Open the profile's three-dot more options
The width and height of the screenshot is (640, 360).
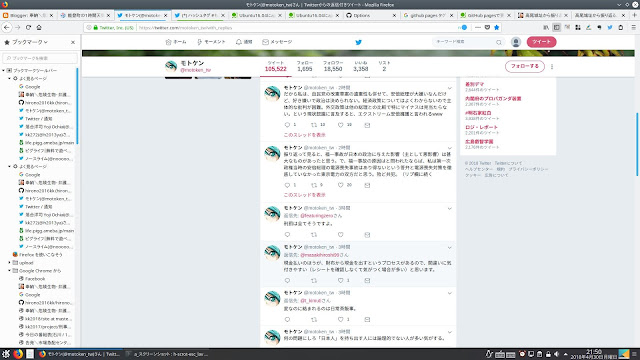[x=552, y=67]
